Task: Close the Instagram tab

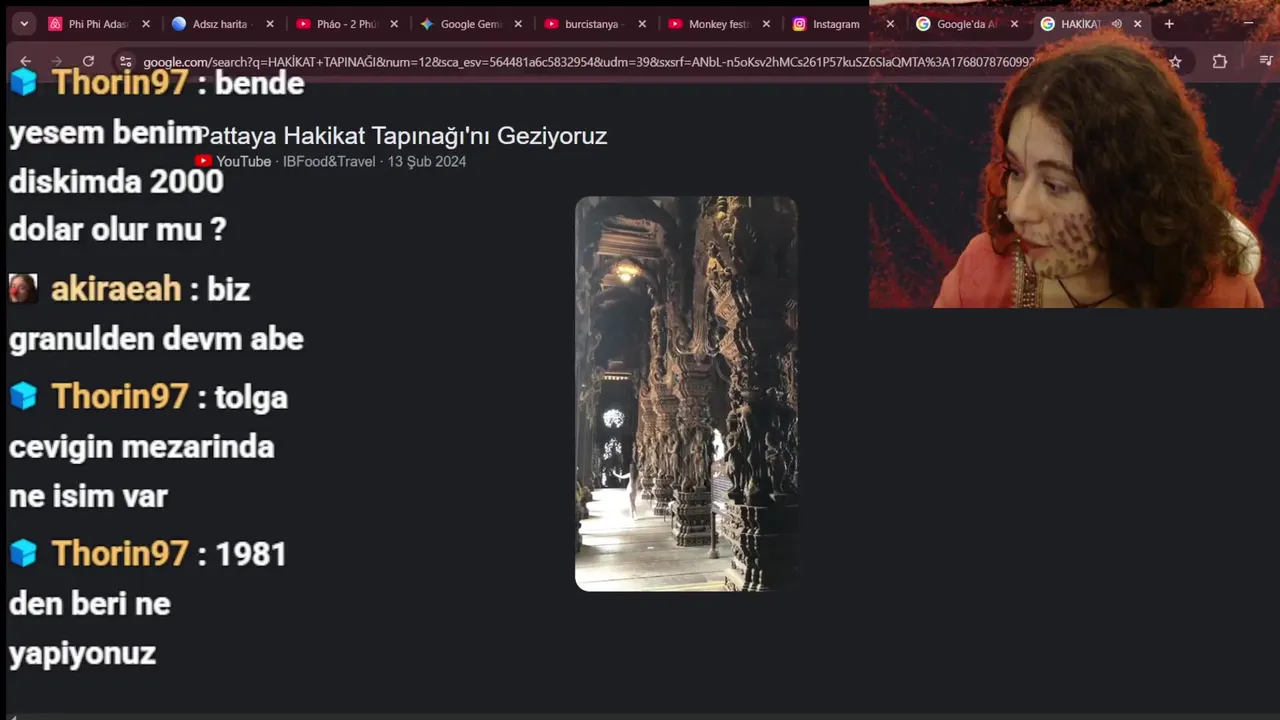Action: tap(890, 24)
